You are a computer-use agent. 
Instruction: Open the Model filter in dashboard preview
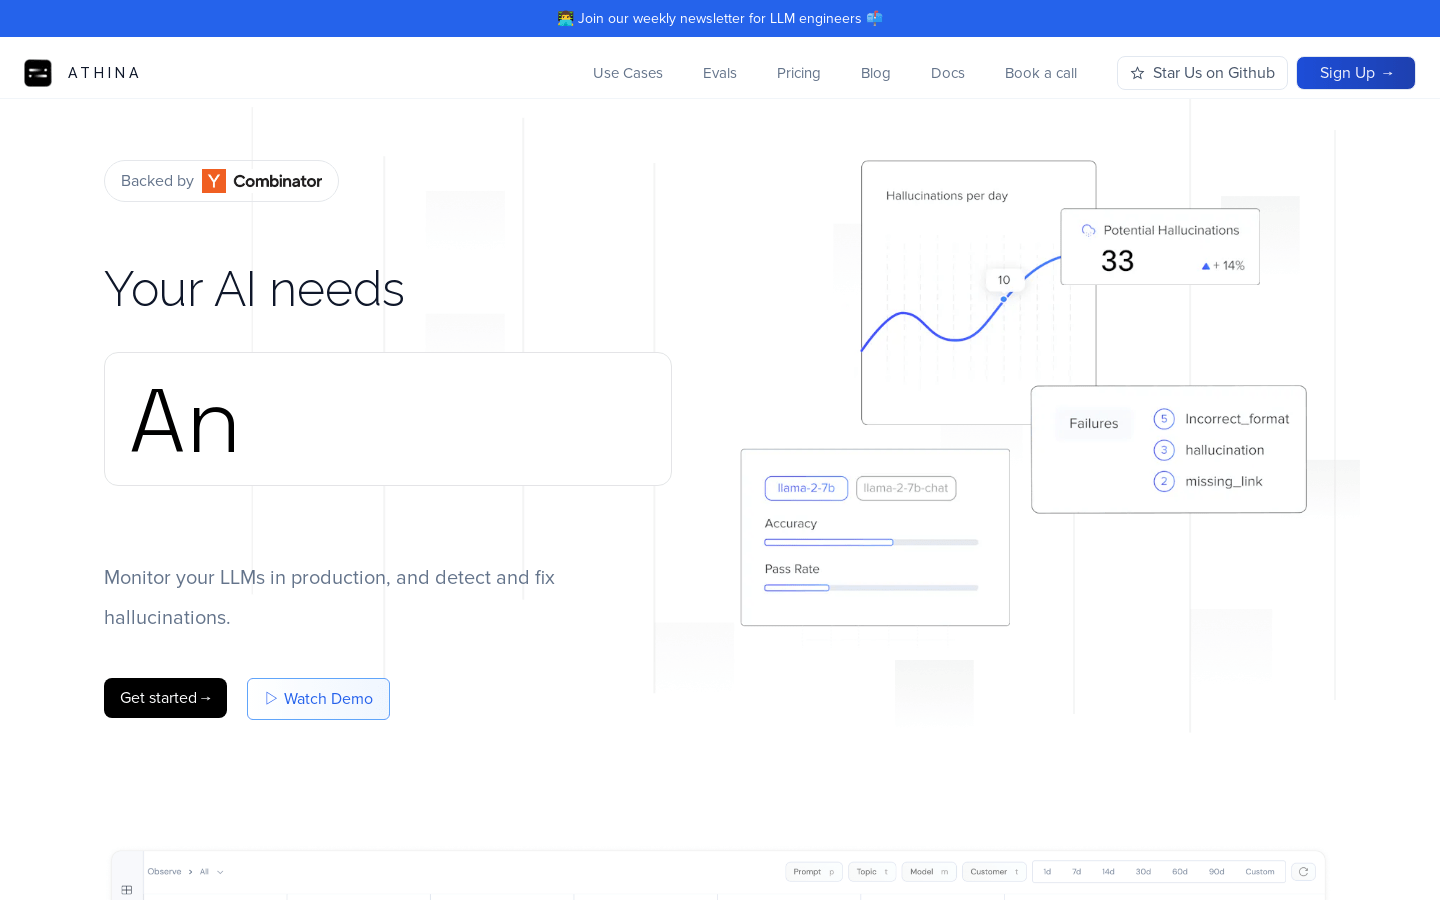[929, 872]
